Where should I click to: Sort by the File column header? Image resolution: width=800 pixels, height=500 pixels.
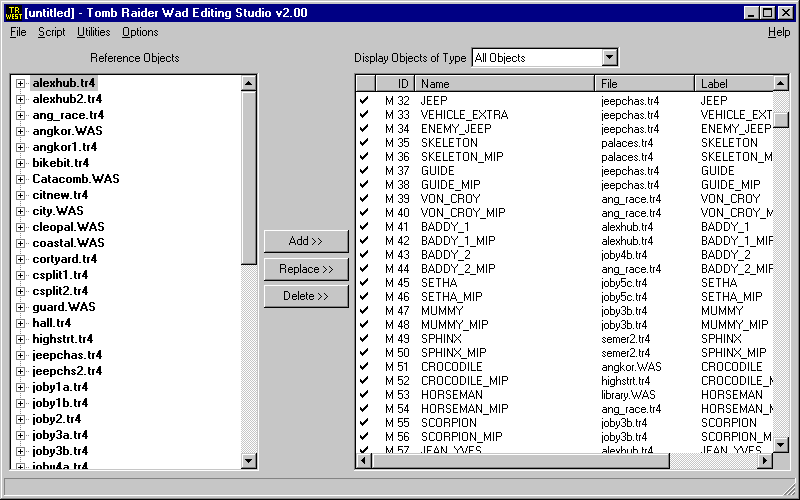pyautogui.click(x=645, y=84)
